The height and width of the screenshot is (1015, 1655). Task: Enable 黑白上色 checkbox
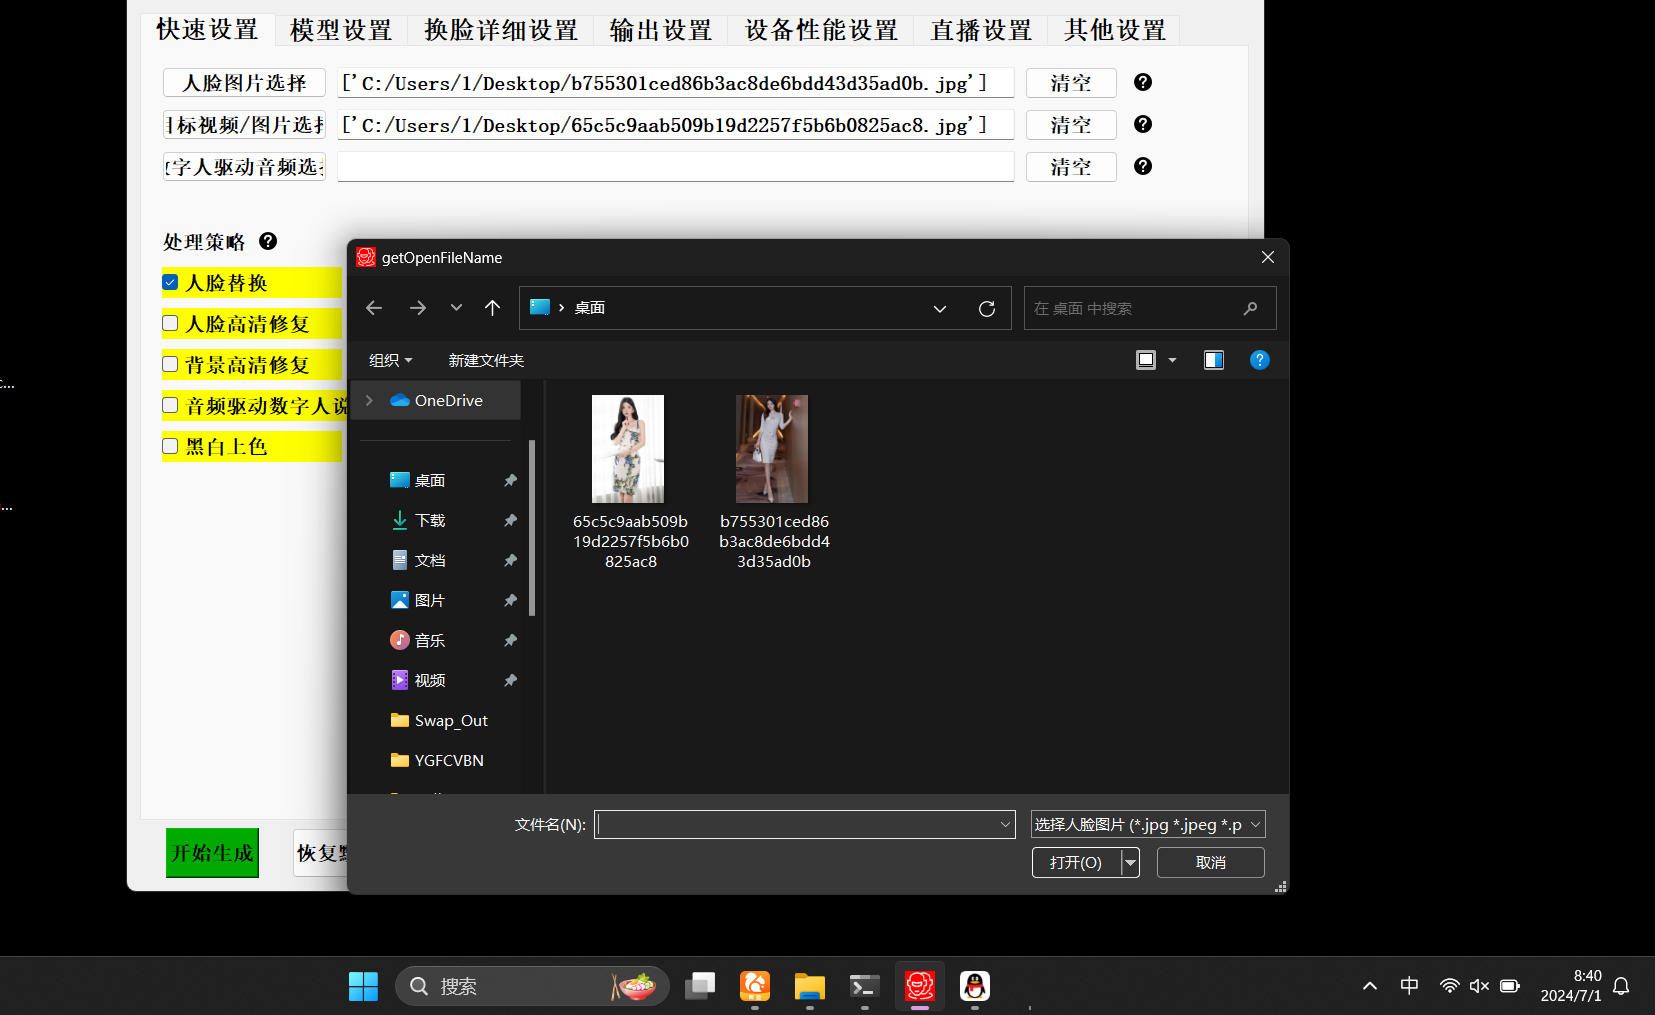tap(171, 447)
